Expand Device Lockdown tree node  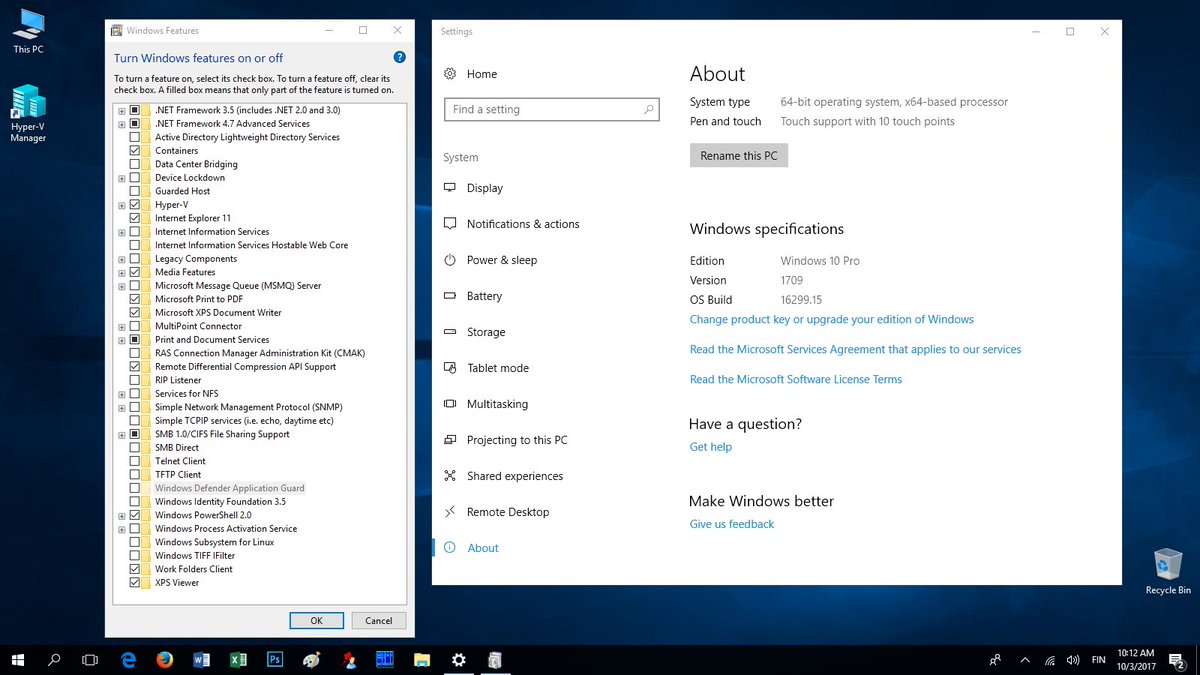(x=122, y=178)
